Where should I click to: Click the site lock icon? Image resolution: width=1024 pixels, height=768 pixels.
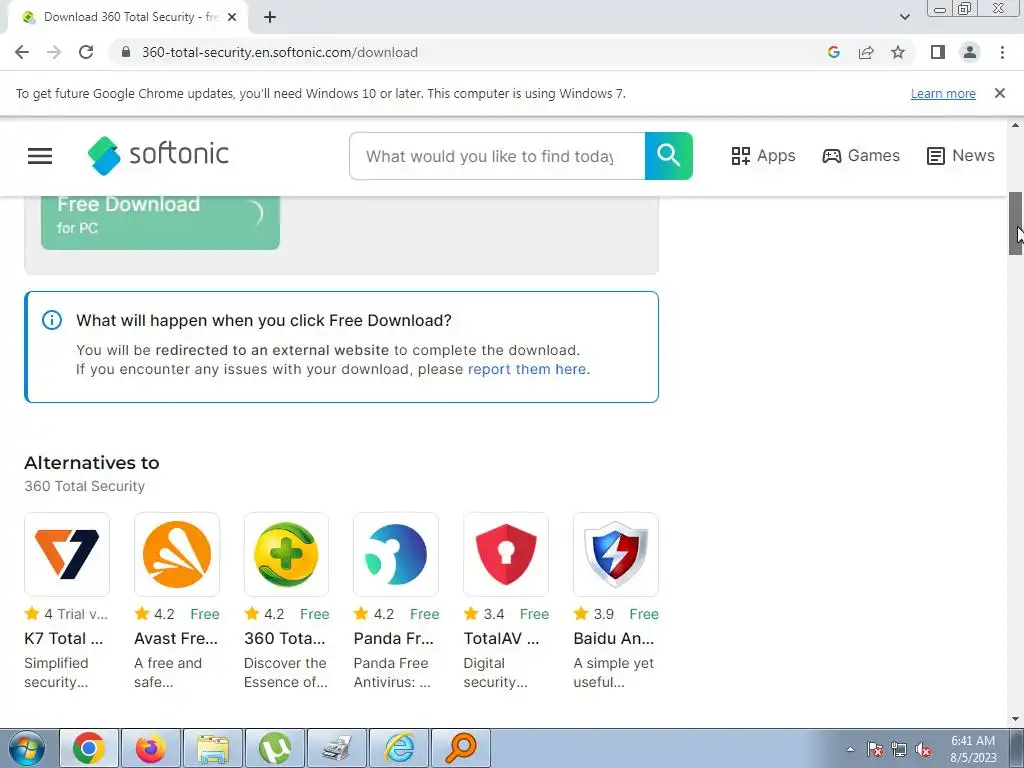pyautogui.click(x=126, y=52)
